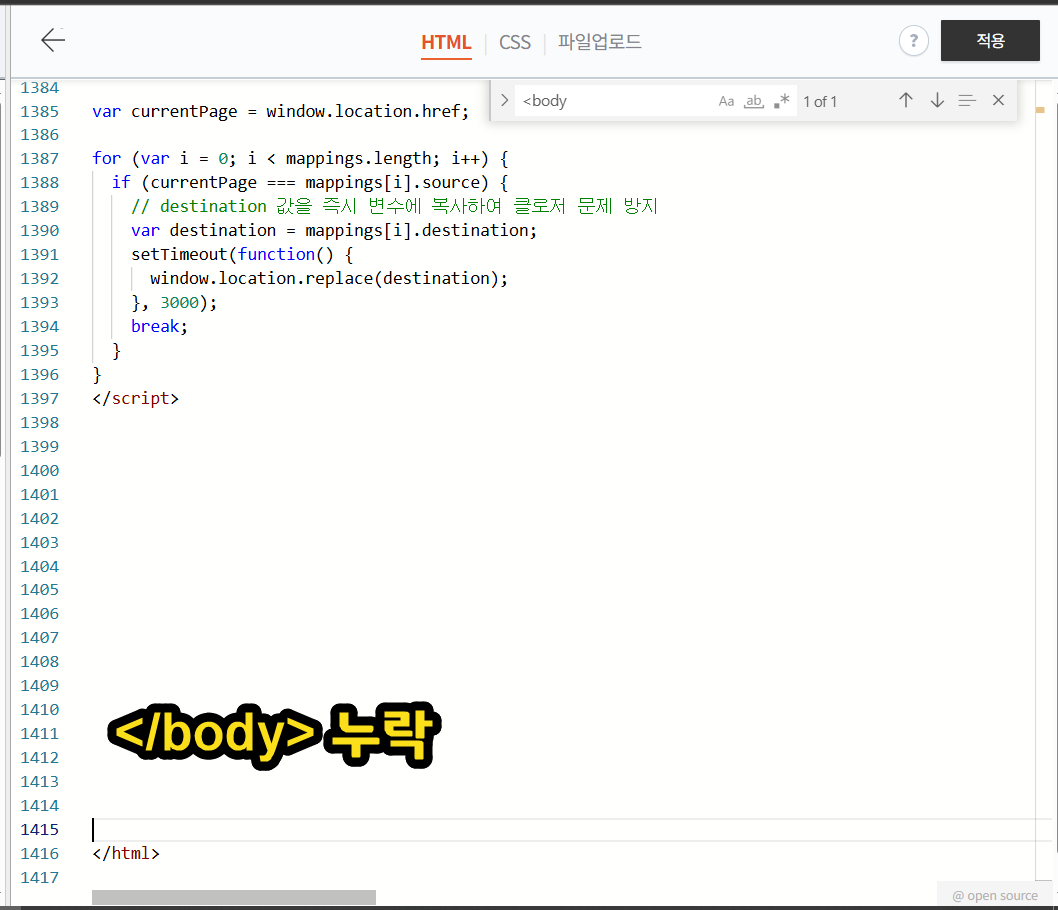Click the window.location.replace(destination) line
Screen dimensions: 1058x910
(329, 279)
